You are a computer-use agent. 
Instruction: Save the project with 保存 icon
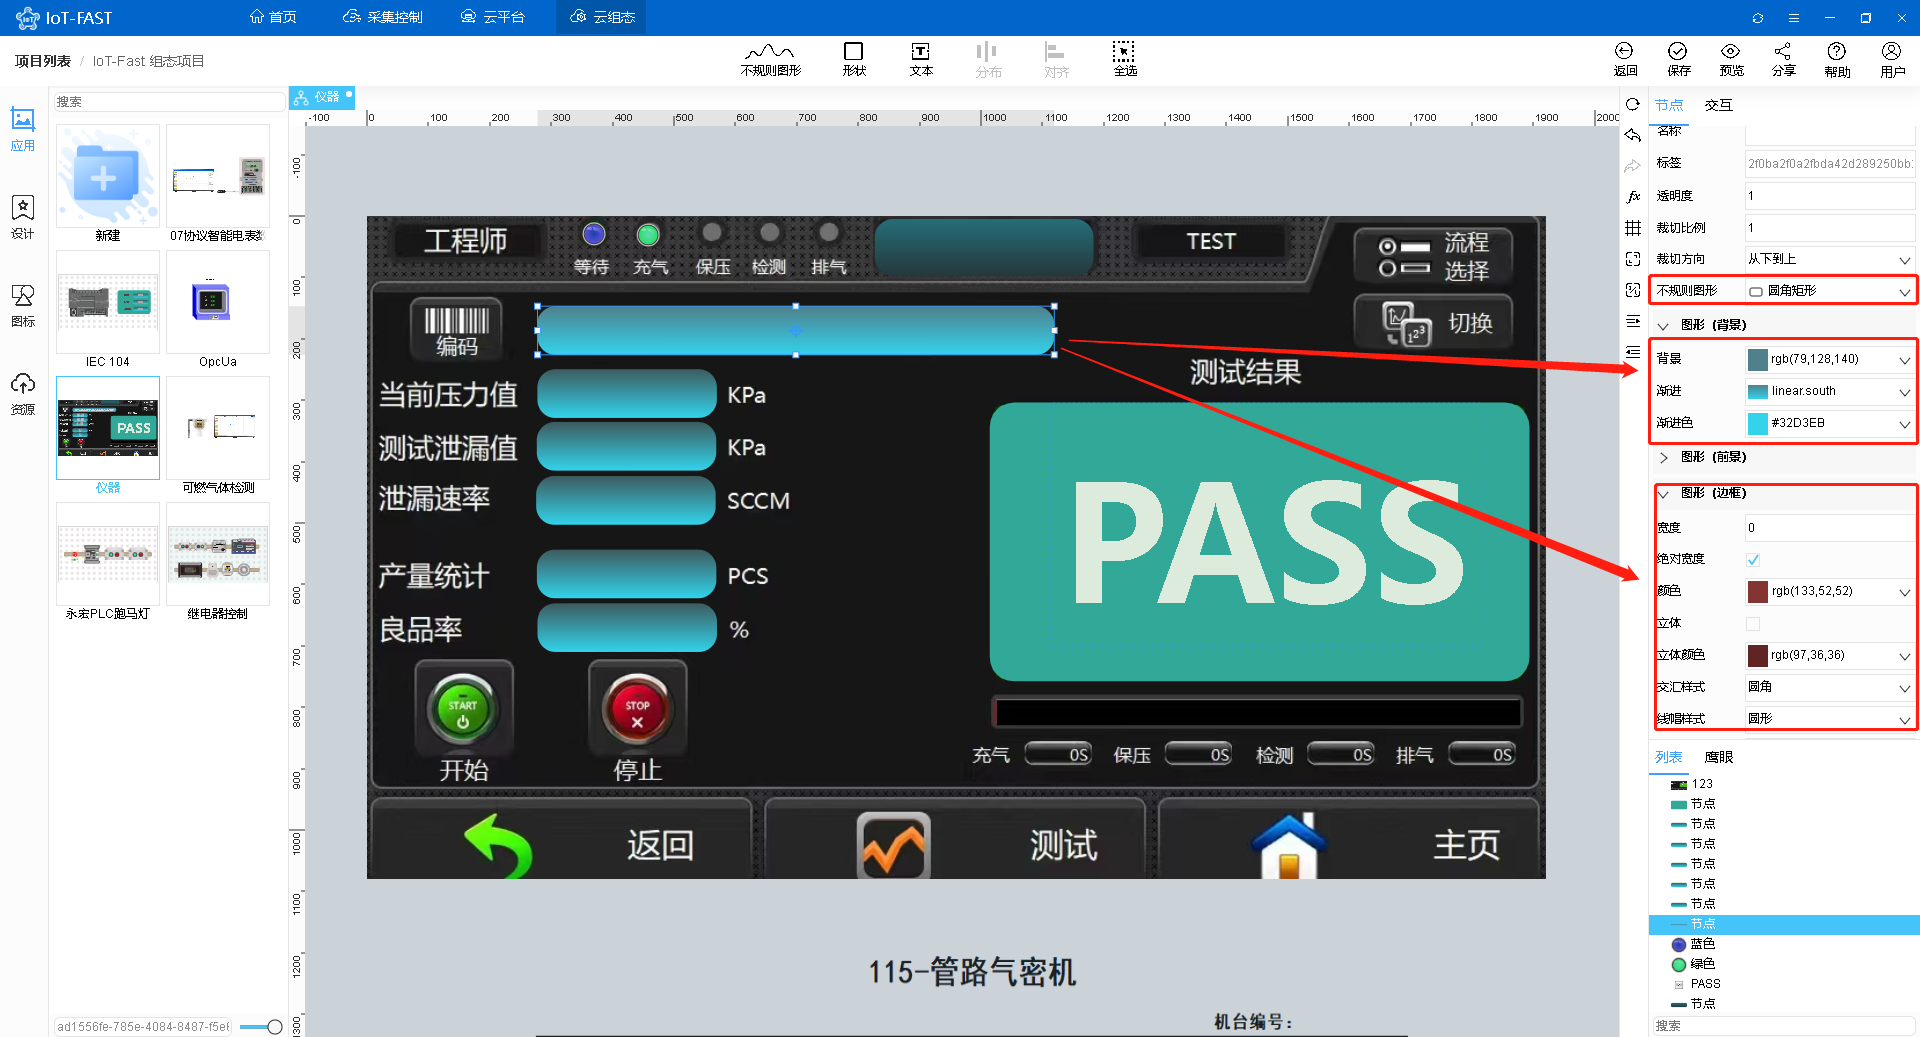pos(1678,59)
